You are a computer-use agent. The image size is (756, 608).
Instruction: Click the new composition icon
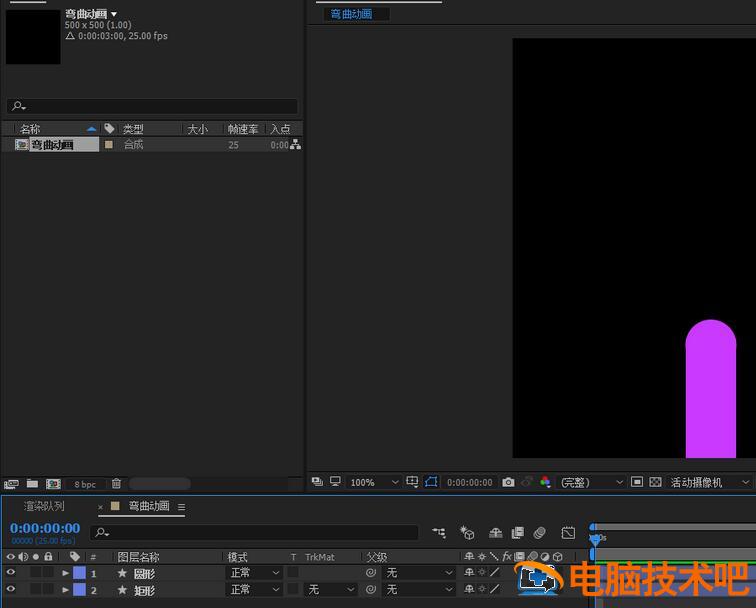pos(53,484)
